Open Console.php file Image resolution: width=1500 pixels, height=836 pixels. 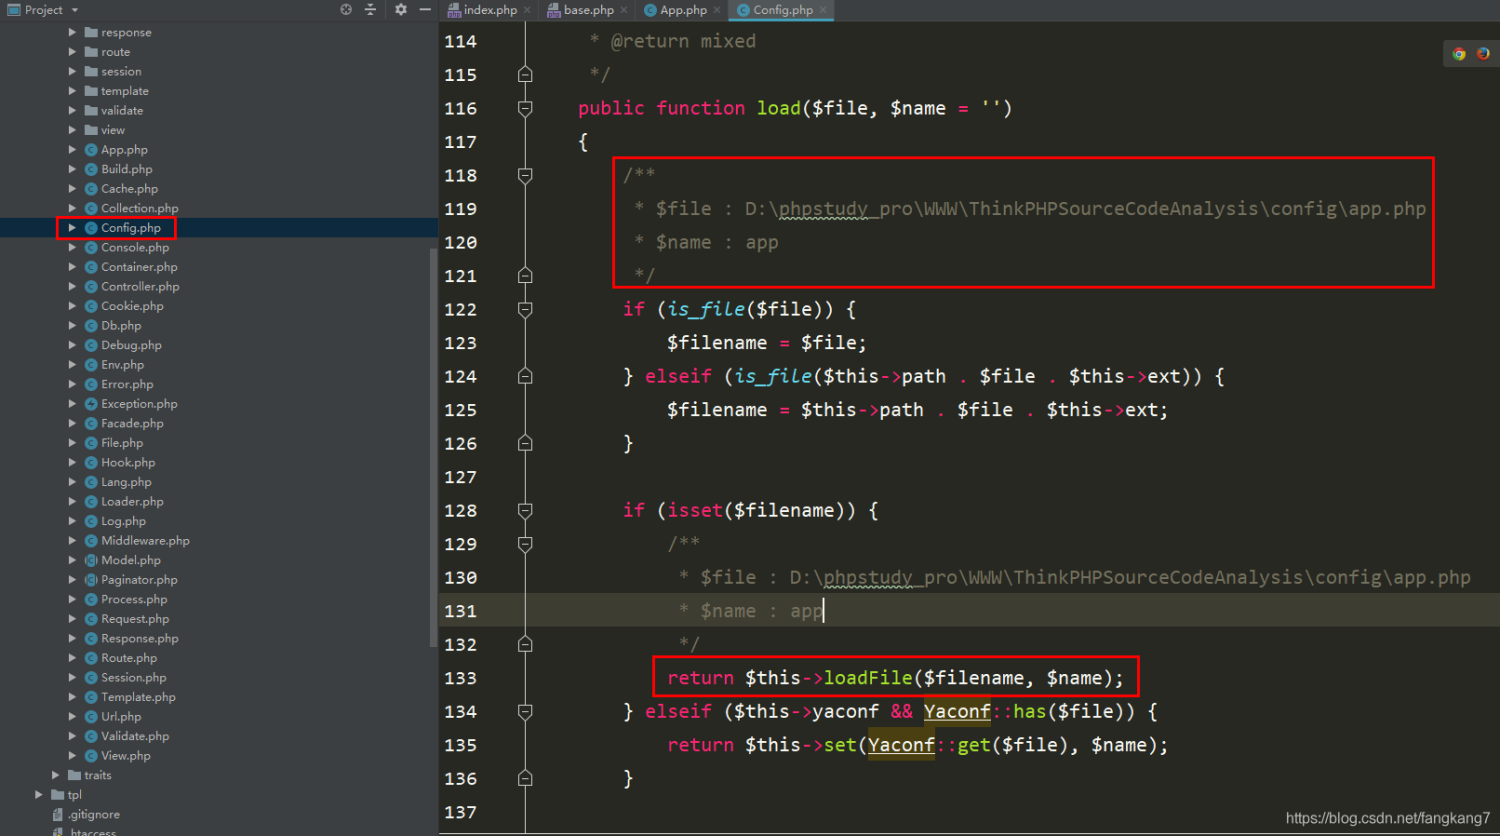click(135, 247)
